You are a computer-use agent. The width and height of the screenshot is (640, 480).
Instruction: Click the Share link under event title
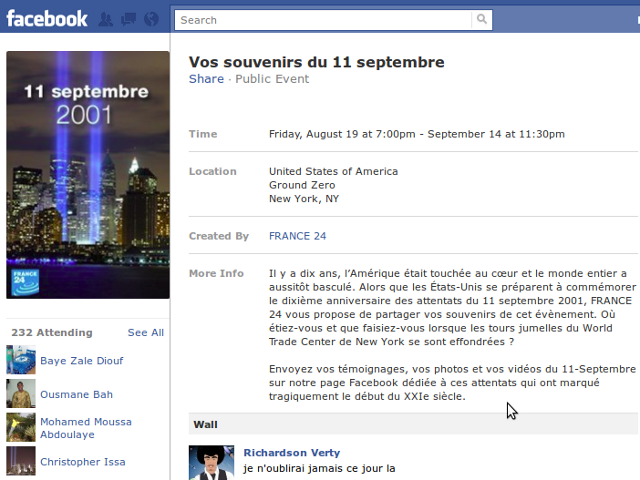[x=206, y=79]
